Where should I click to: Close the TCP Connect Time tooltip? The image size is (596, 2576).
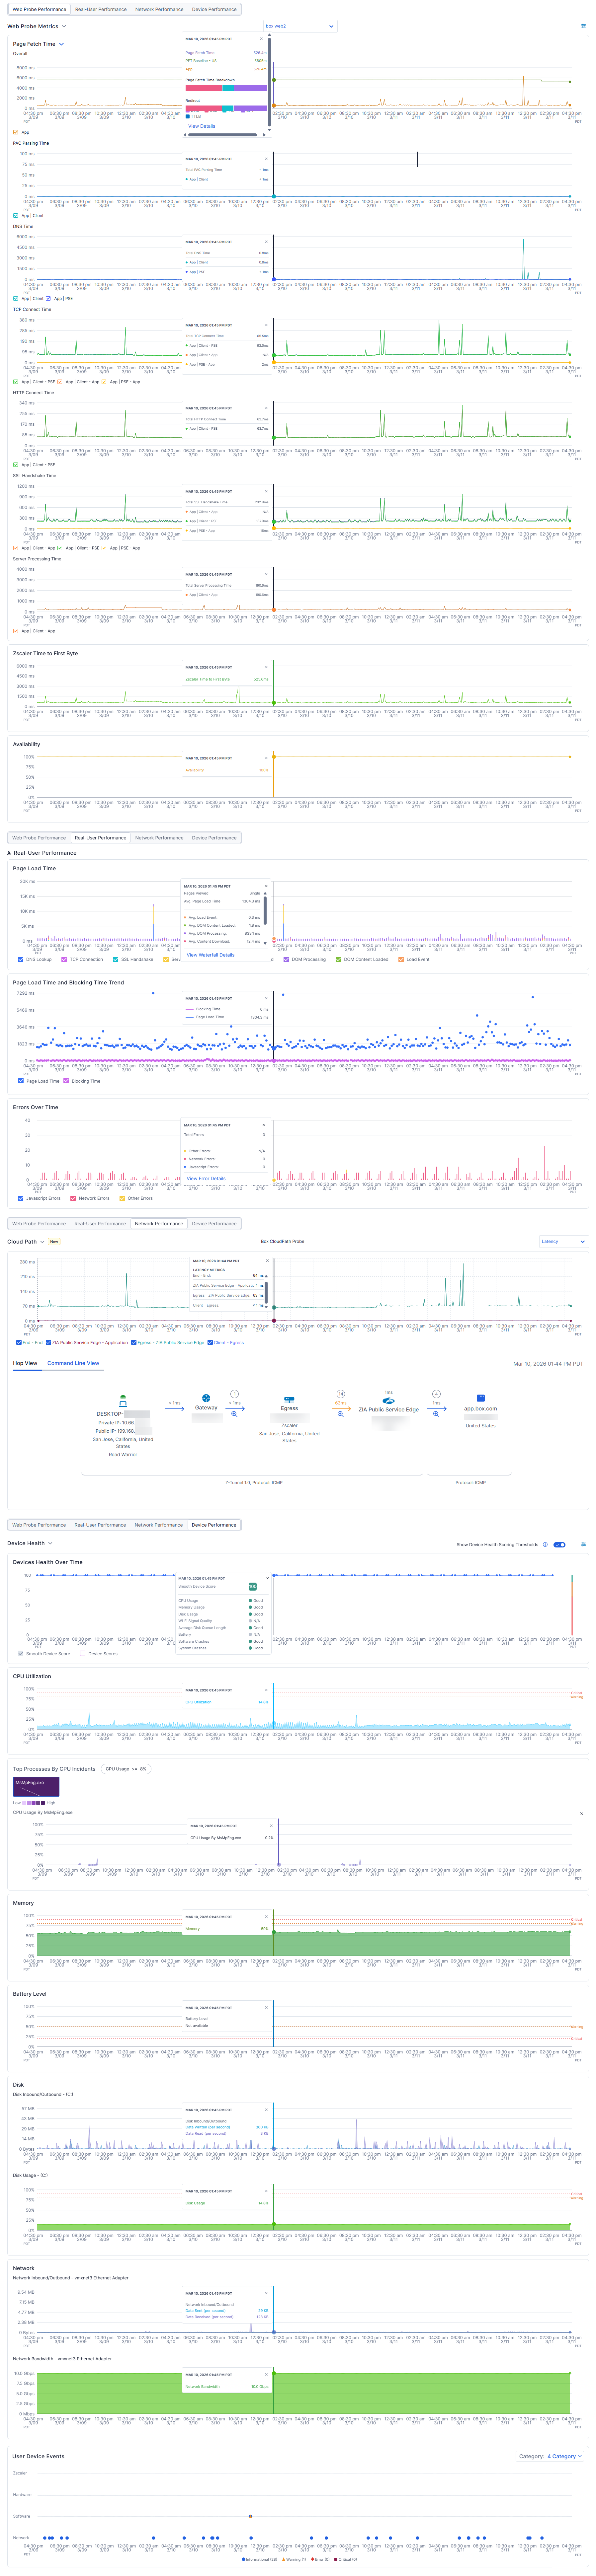[x=266, y=325]
